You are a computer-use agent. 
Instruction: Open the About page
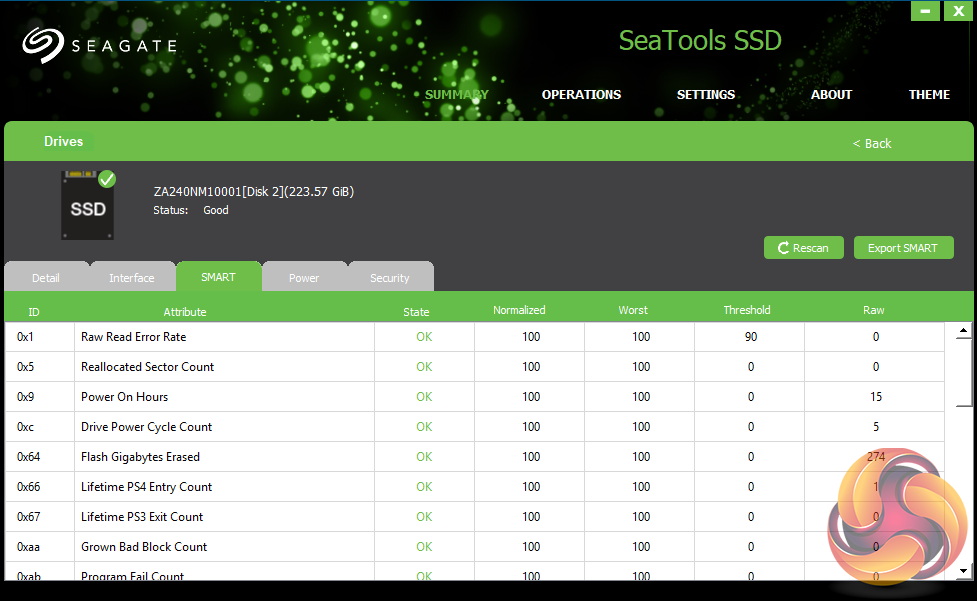click(x=831, y=95)
